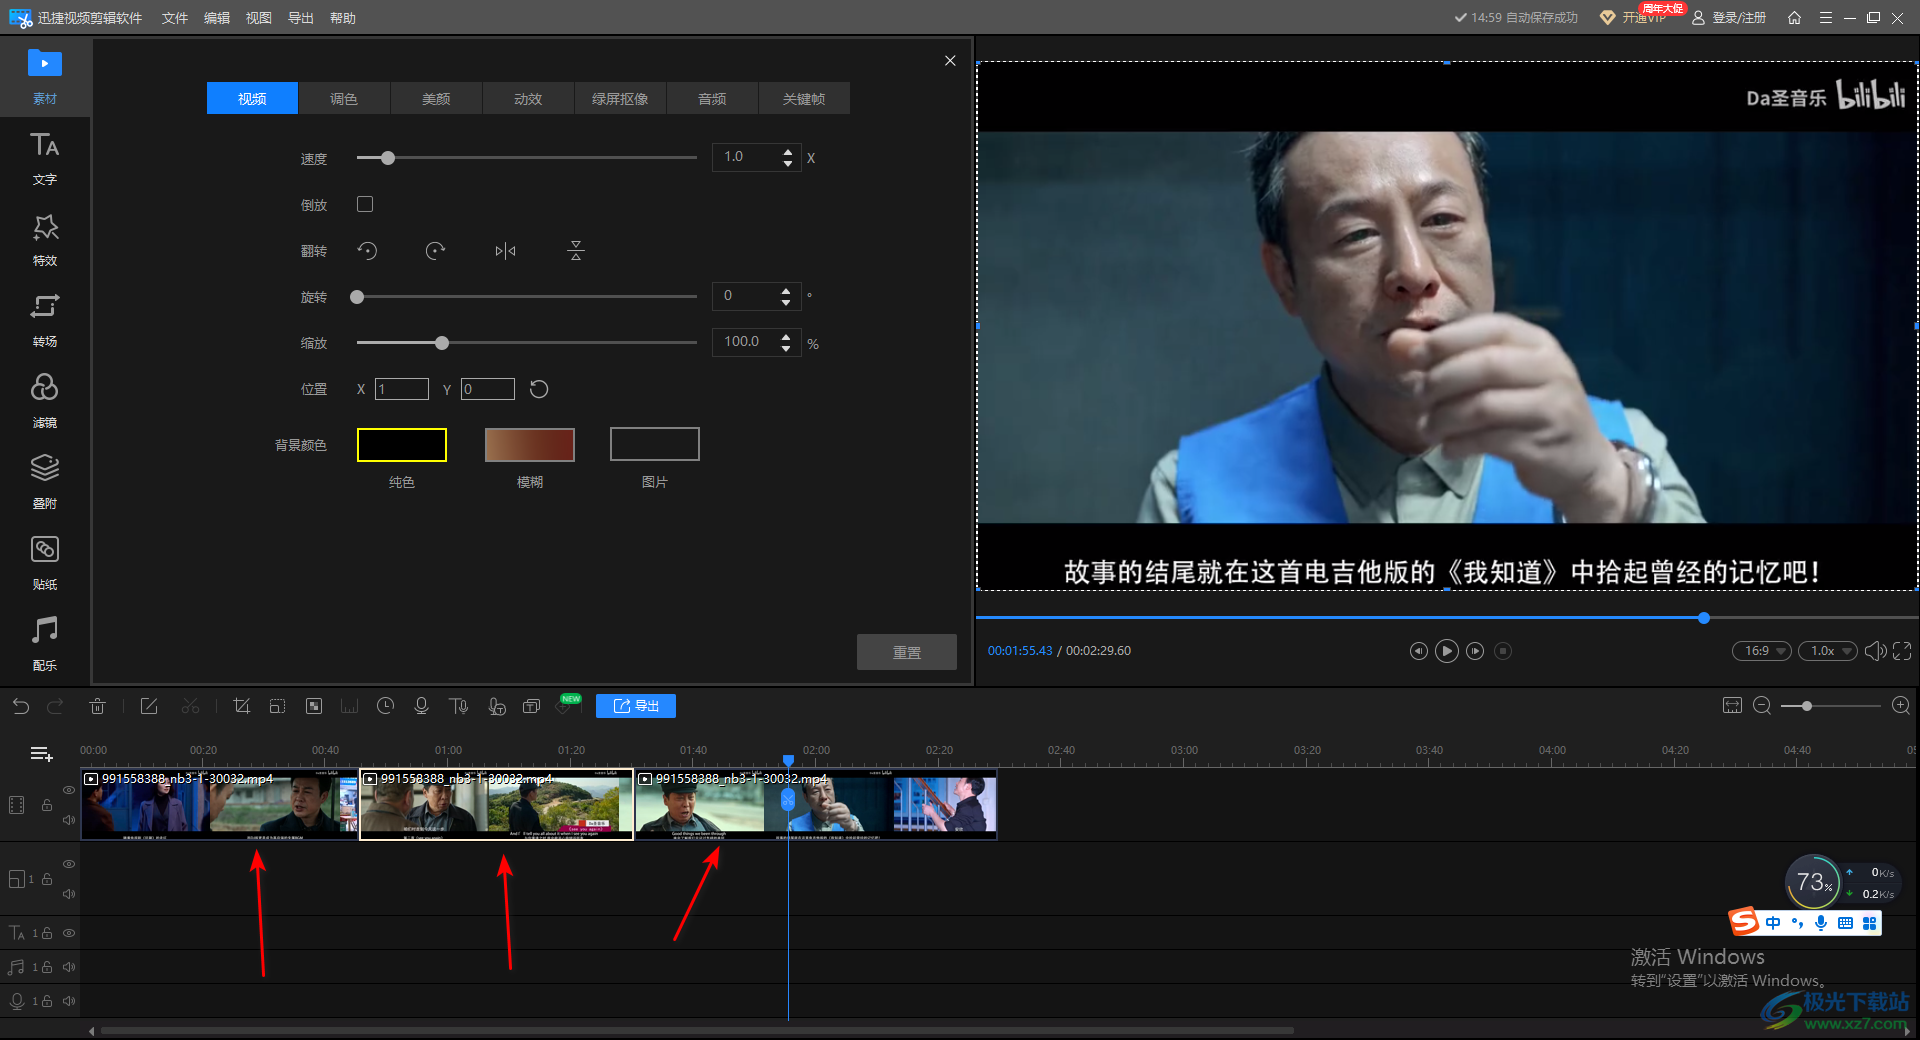
Task: Switch to the 音频 audio tab
Action: 712,99
